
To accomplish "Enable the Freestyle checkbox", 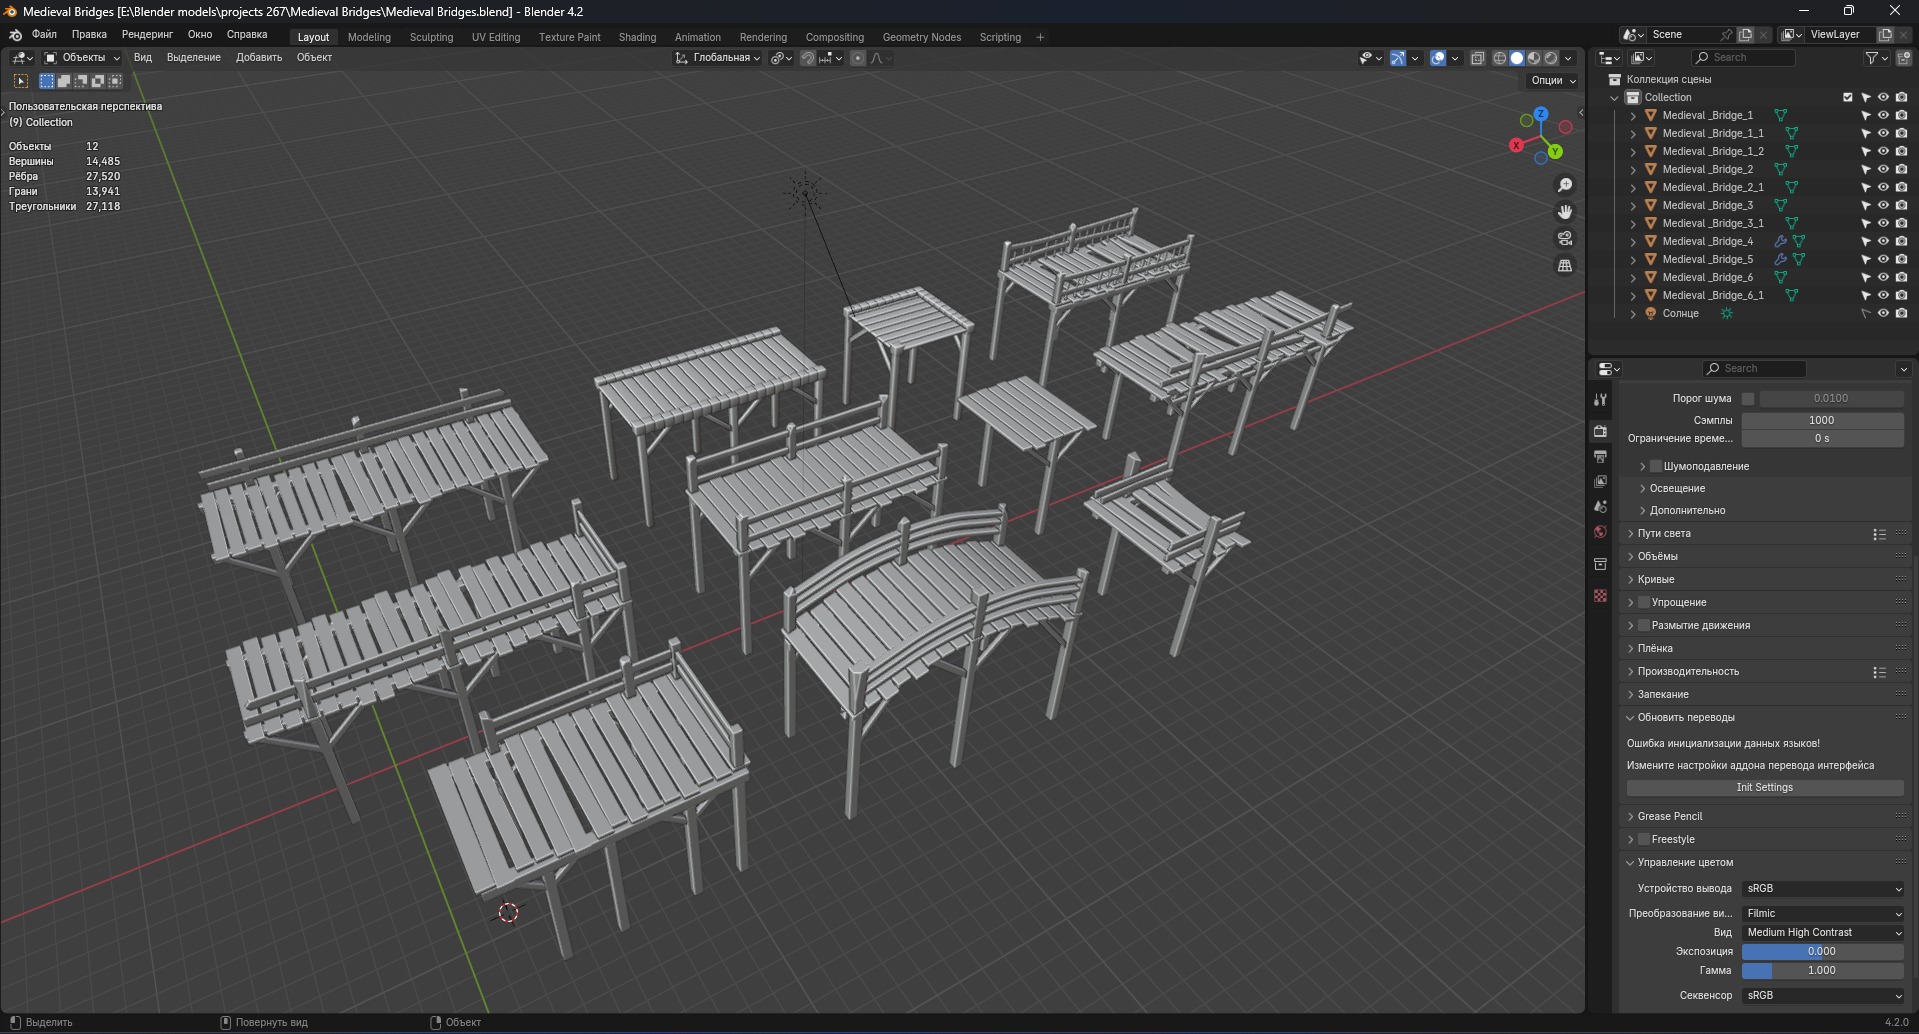I will (x=1644, y=839).
